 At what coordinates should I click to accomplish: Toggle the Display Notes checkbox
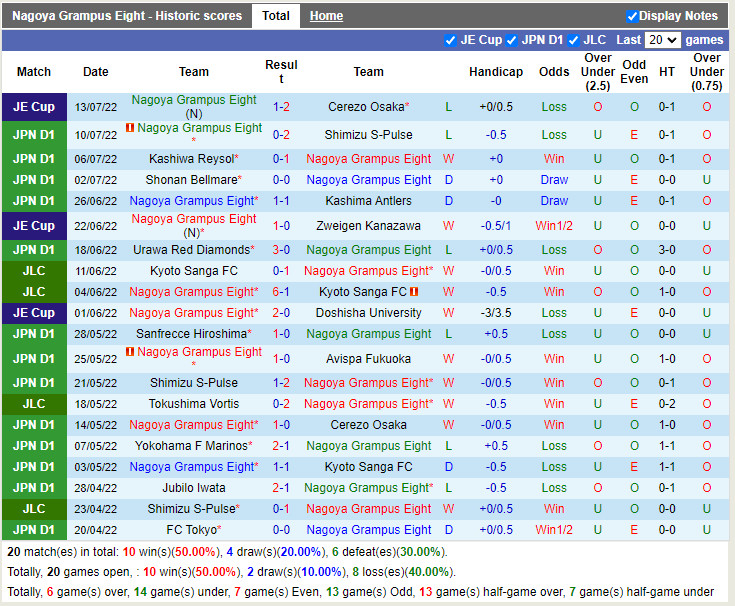[632, 16]
